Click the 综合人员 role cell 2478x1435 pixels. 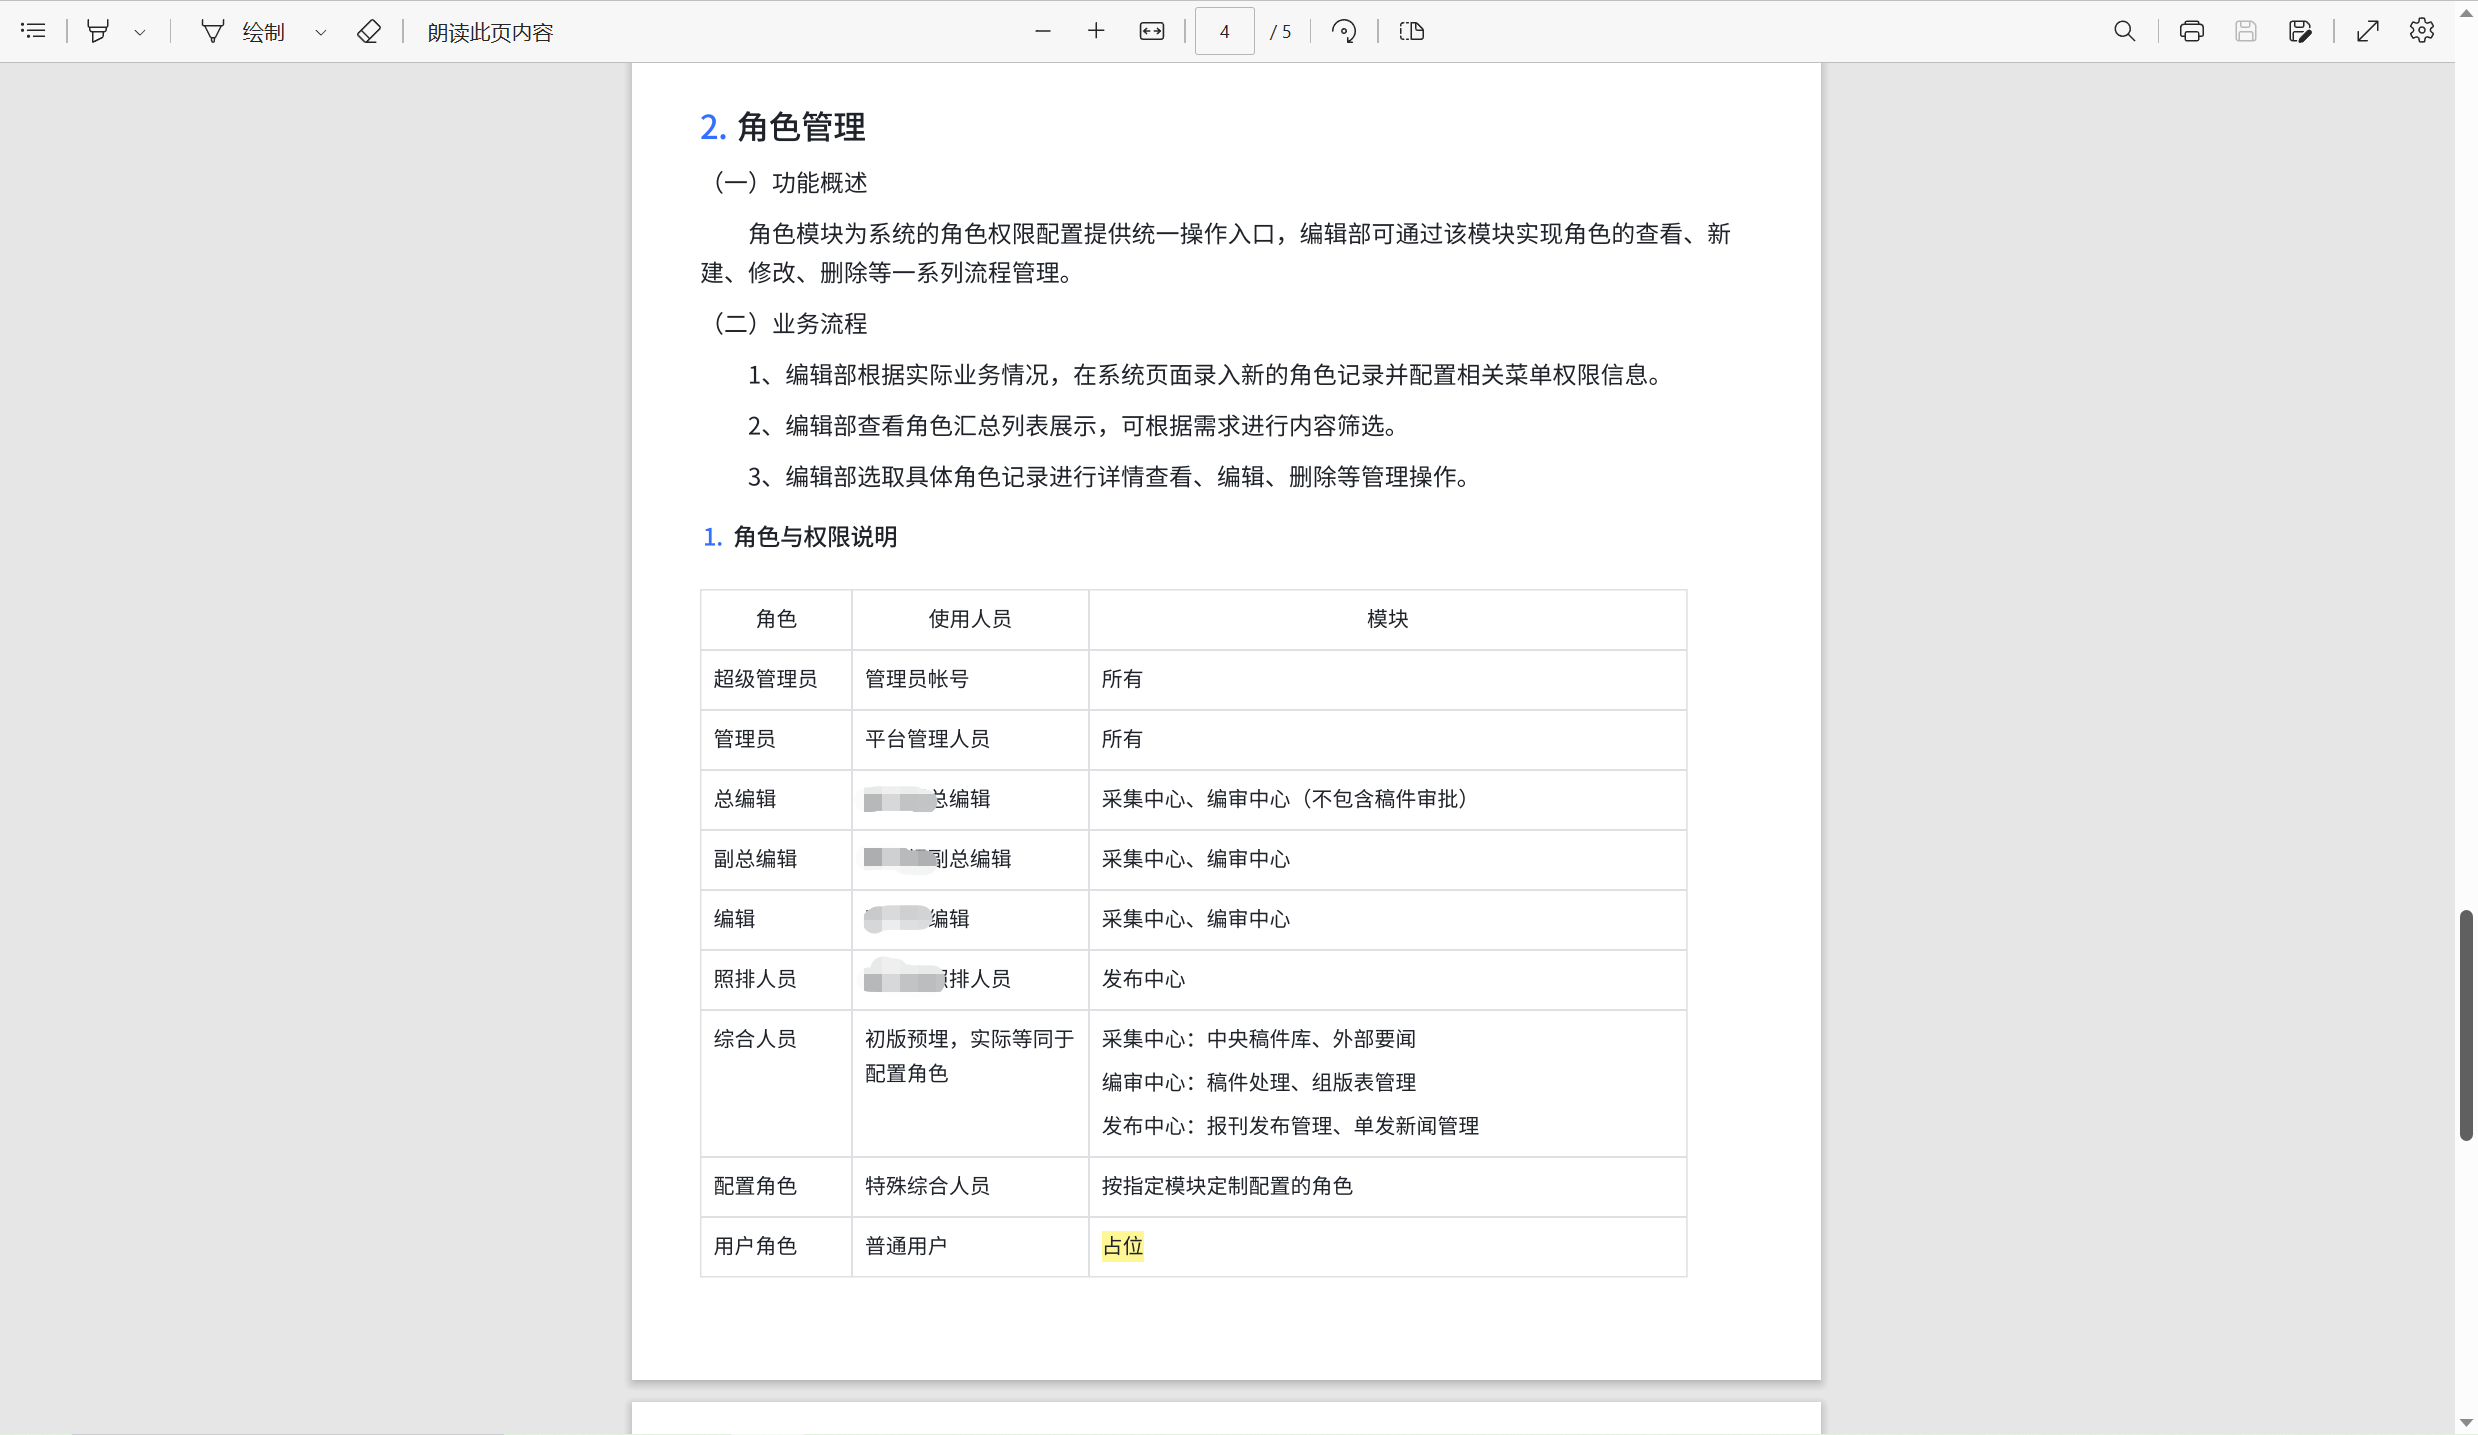[x=776, y=1083]
